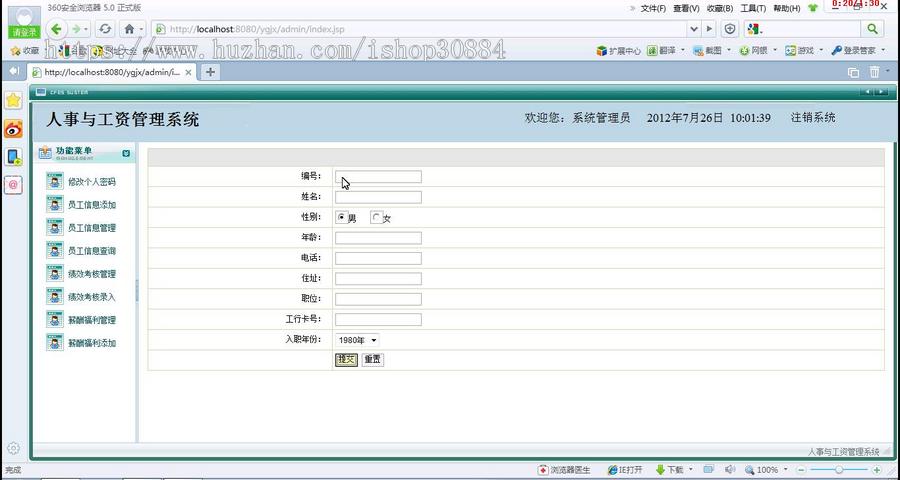Click the trash bin icon on tab bar

[x=874, y=72]
